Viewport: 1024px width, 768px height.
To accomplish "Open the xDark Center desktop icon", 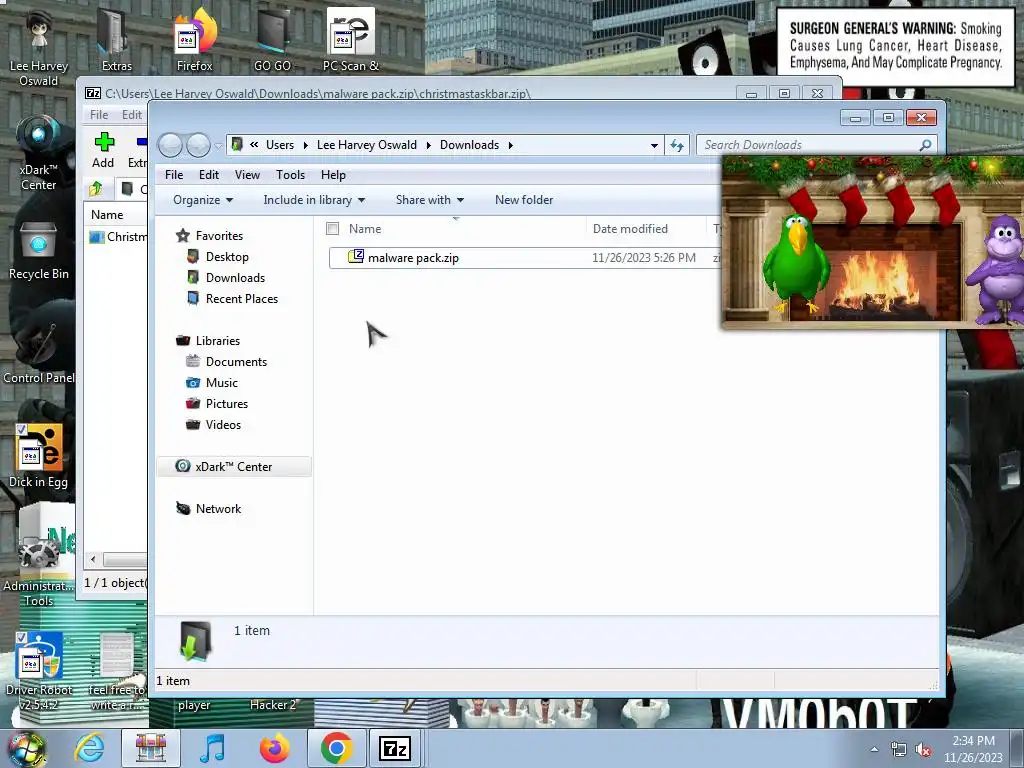I will click(39, 152).
